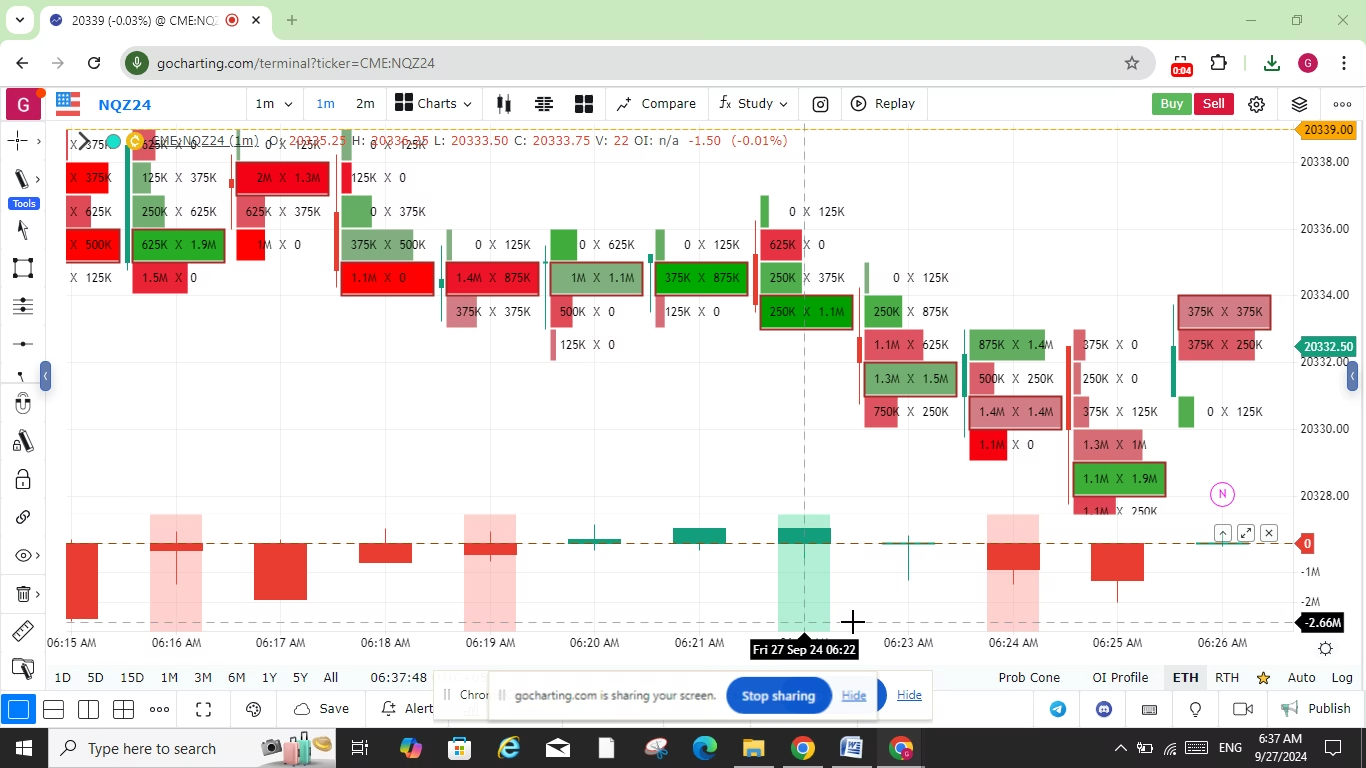Open the trash to remove drawings
1366x768 pixels.
[22, 593]
